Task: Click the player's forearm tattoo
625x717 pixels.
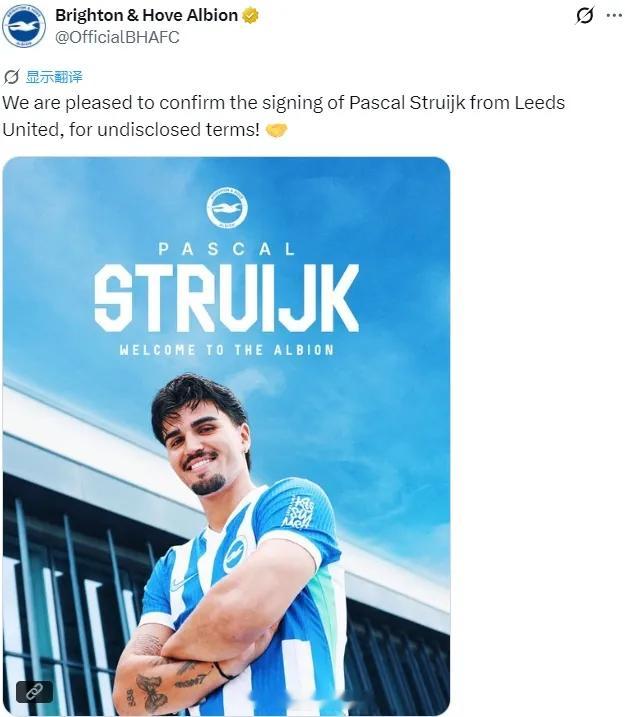Action: [151, 691]
